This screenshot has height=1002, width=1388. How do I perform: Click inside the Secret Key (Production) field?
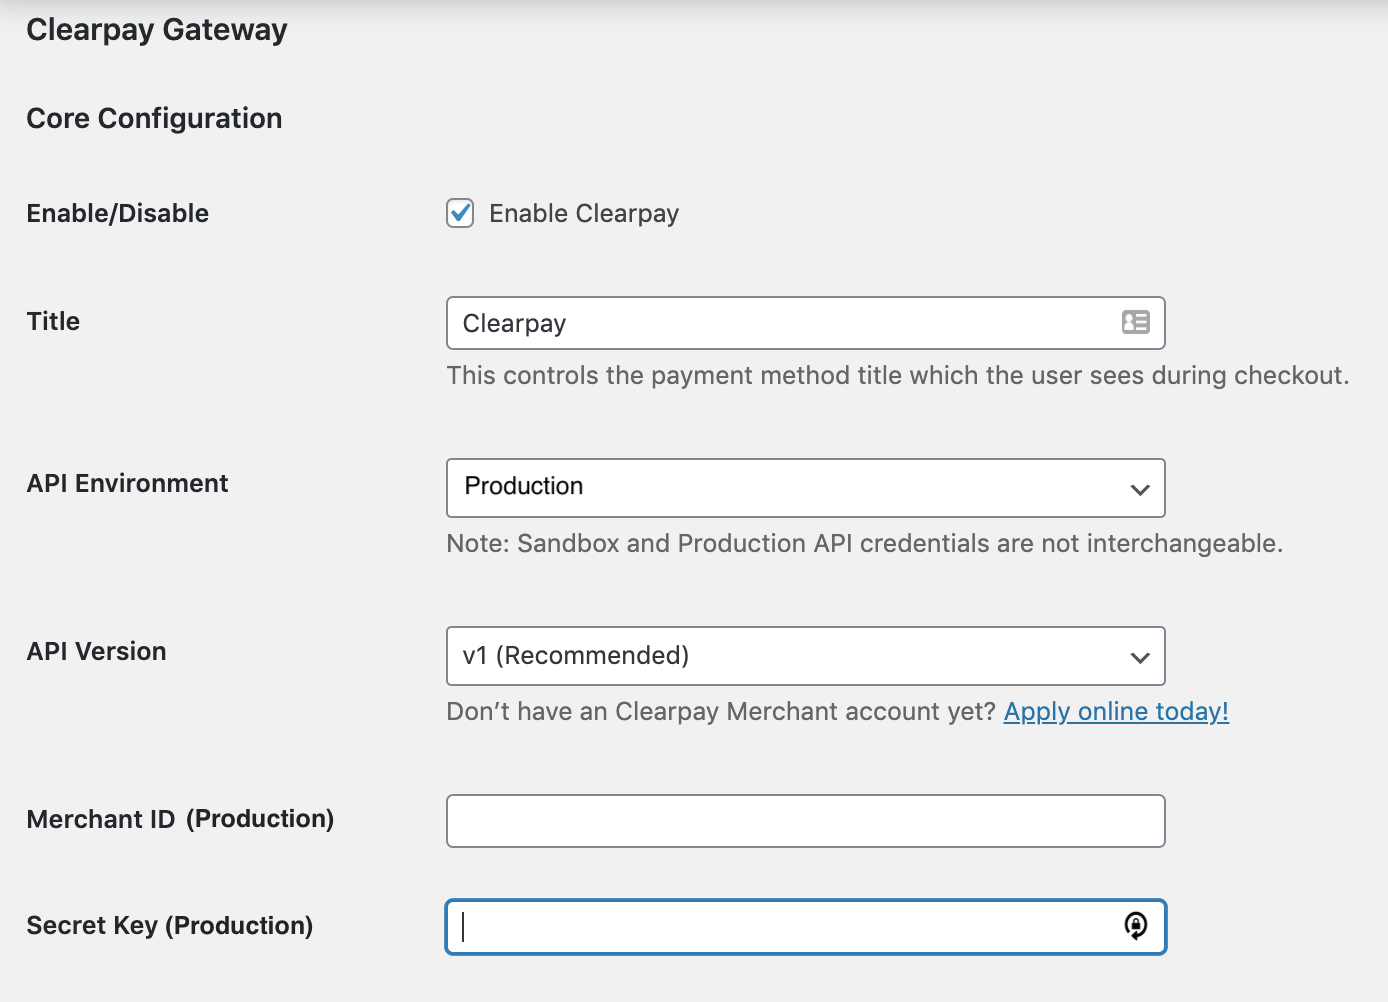point(806,927)
